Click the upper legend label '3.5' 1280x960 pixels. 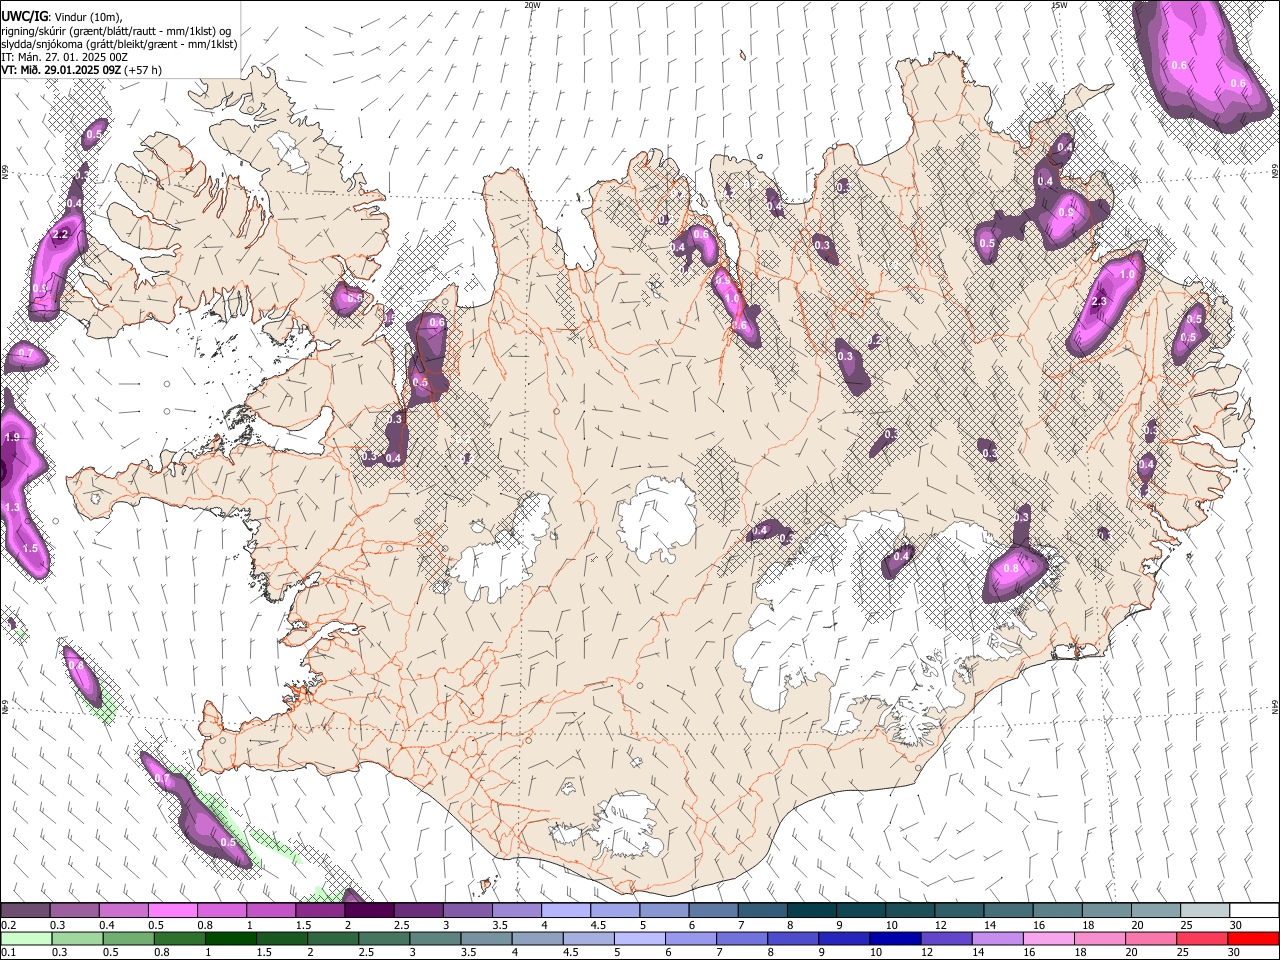click(499, 925)
